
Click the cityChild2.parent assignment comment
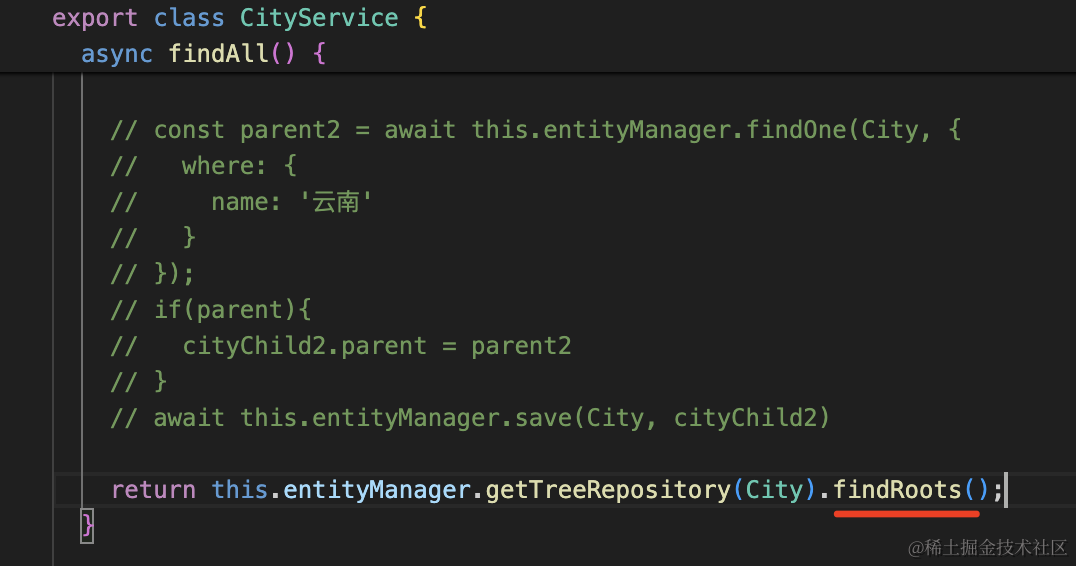[x=376, y=346]
